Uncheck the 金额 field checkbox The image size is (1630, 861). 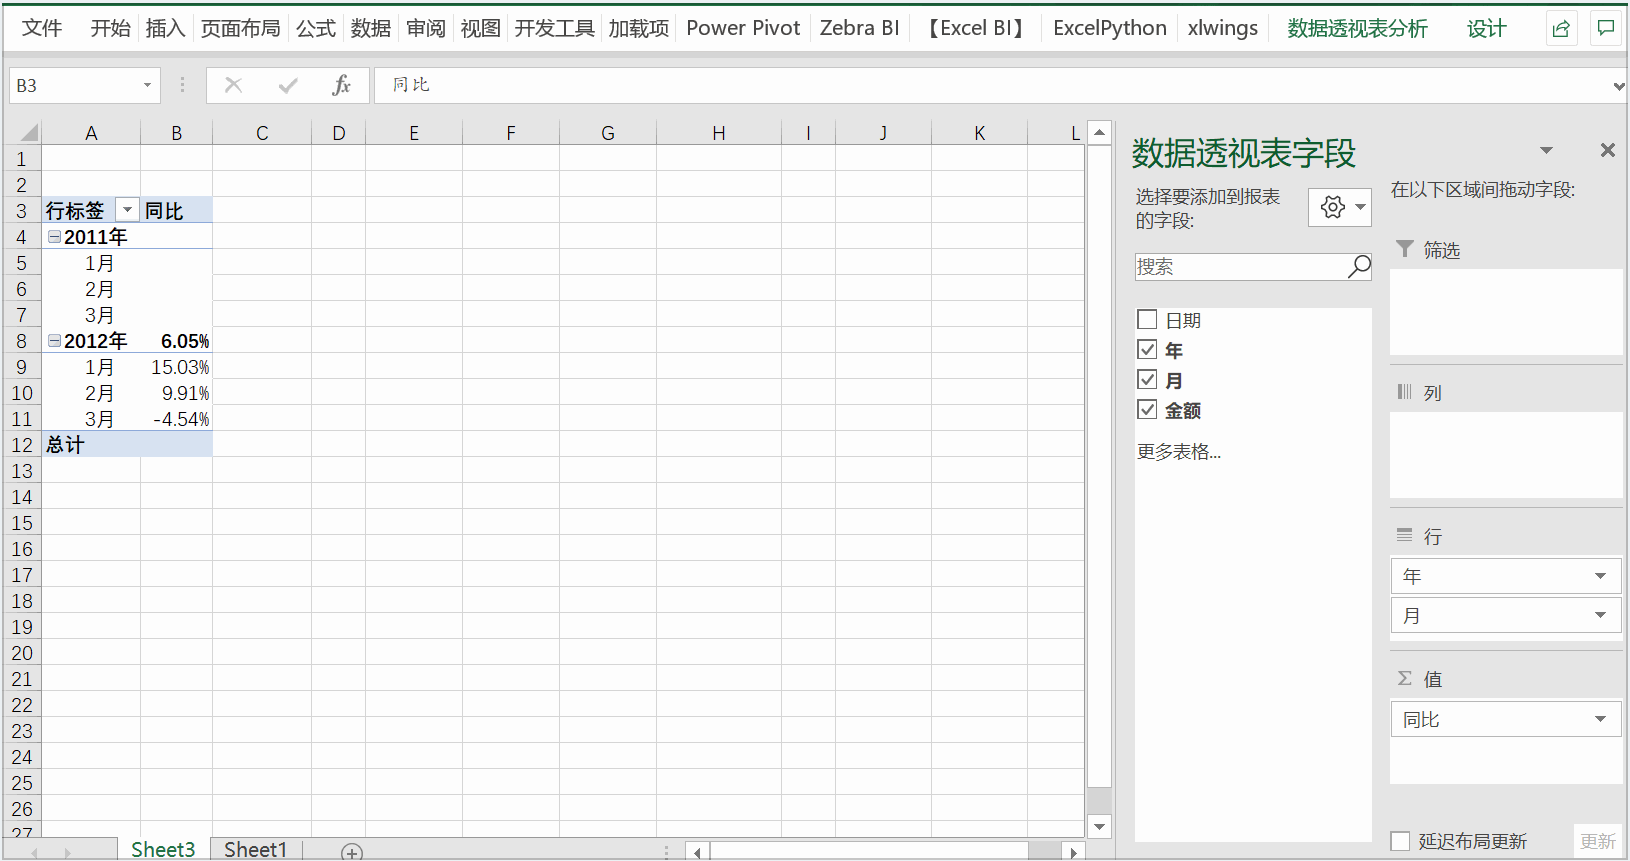click(x=1147, y=410)
